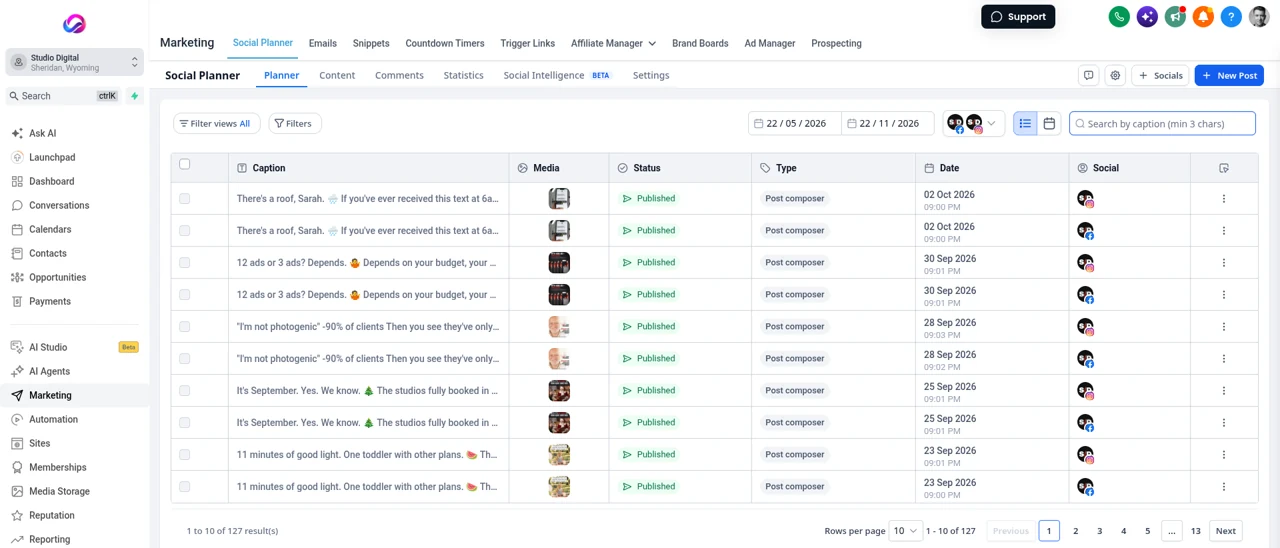The image size is (1280, 548).
Task: Open the megaphone announcements icon
Action: 1175,17
